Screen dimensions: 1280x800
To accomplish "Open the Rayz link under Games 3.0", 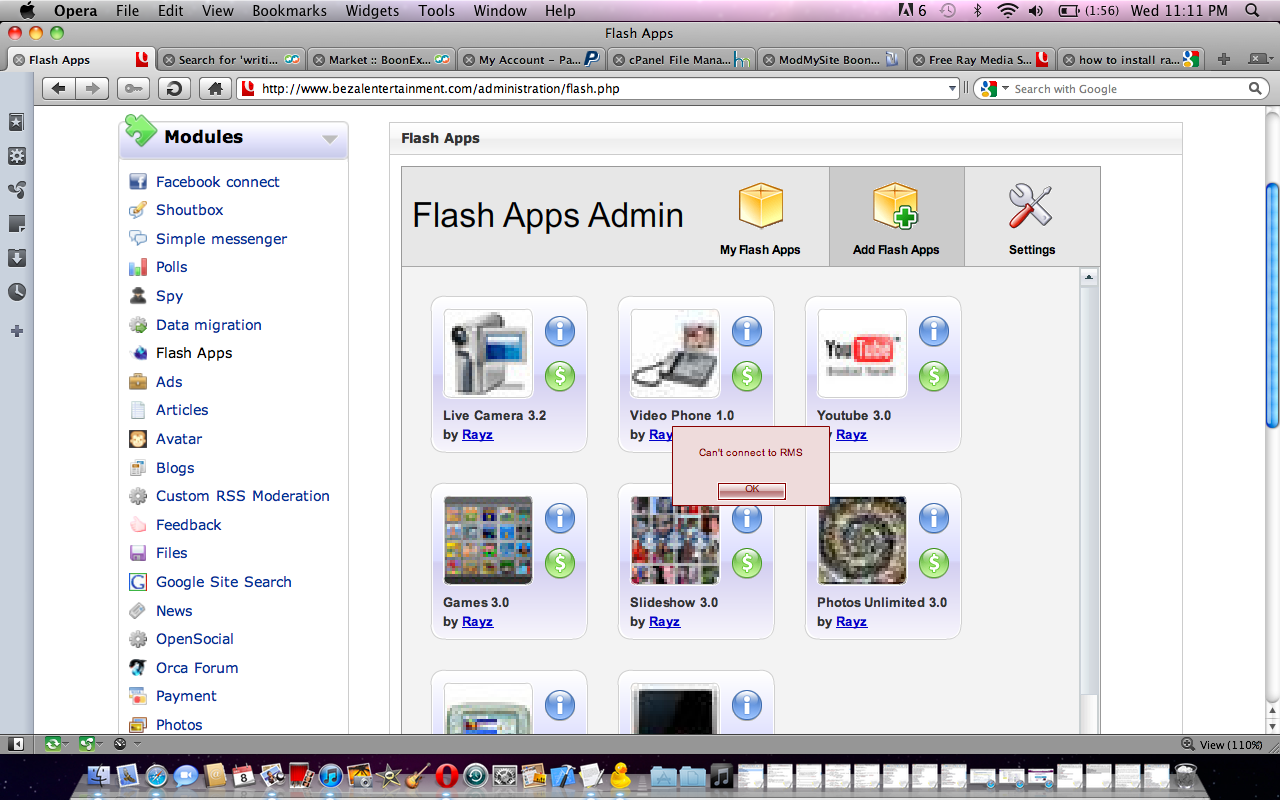I will coord(477,622).
